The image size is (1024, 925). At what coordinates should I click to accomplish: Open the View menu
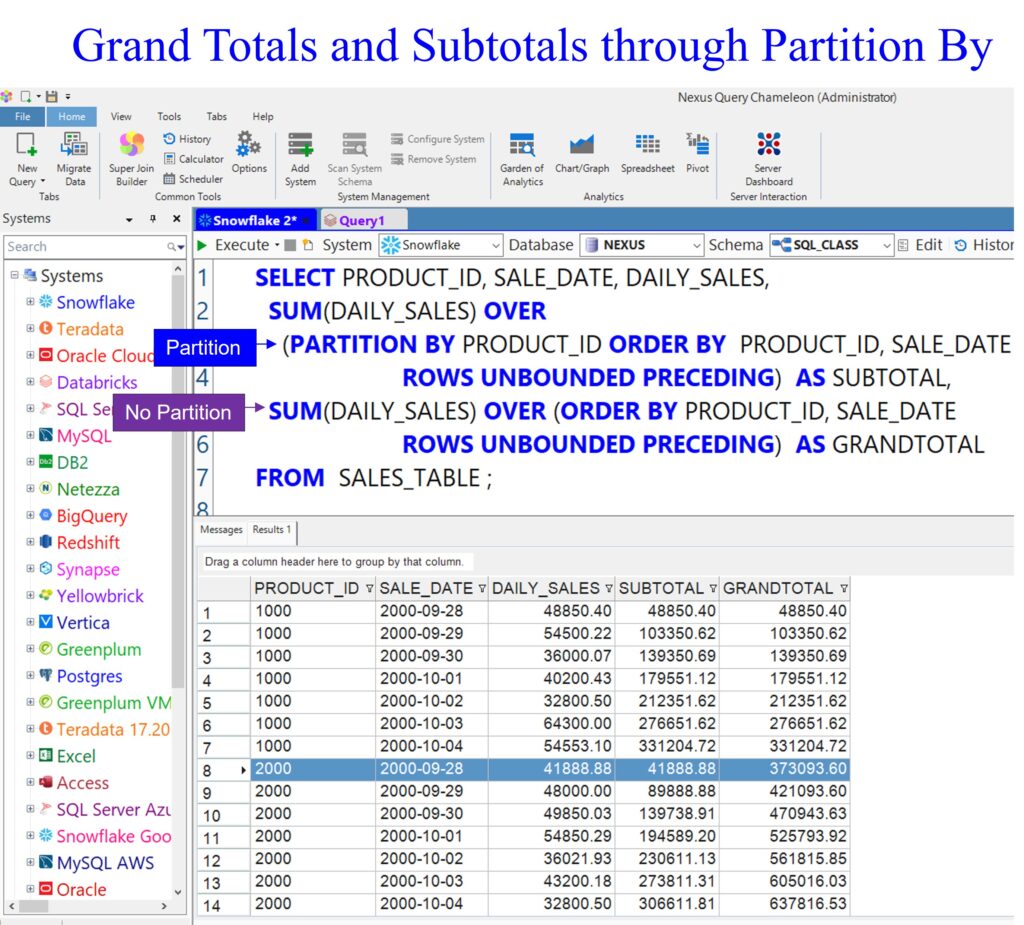click(x=121, y=117)
